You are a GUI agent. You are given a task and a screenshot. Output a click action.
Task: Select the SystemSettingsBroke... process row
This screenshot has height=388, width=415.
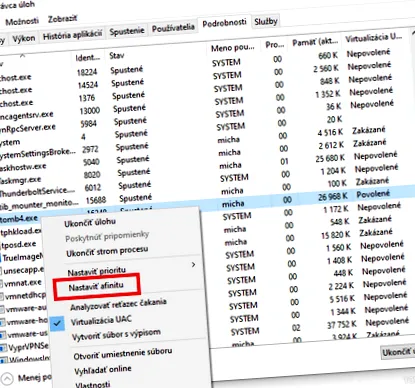click(38, 154)
